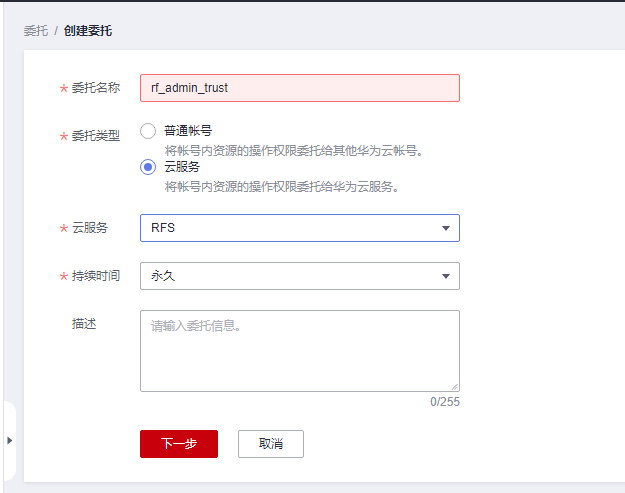Expand the collapsed left sidebar arrow
Viewport: 625px width, 493px height.
[10, 440]
